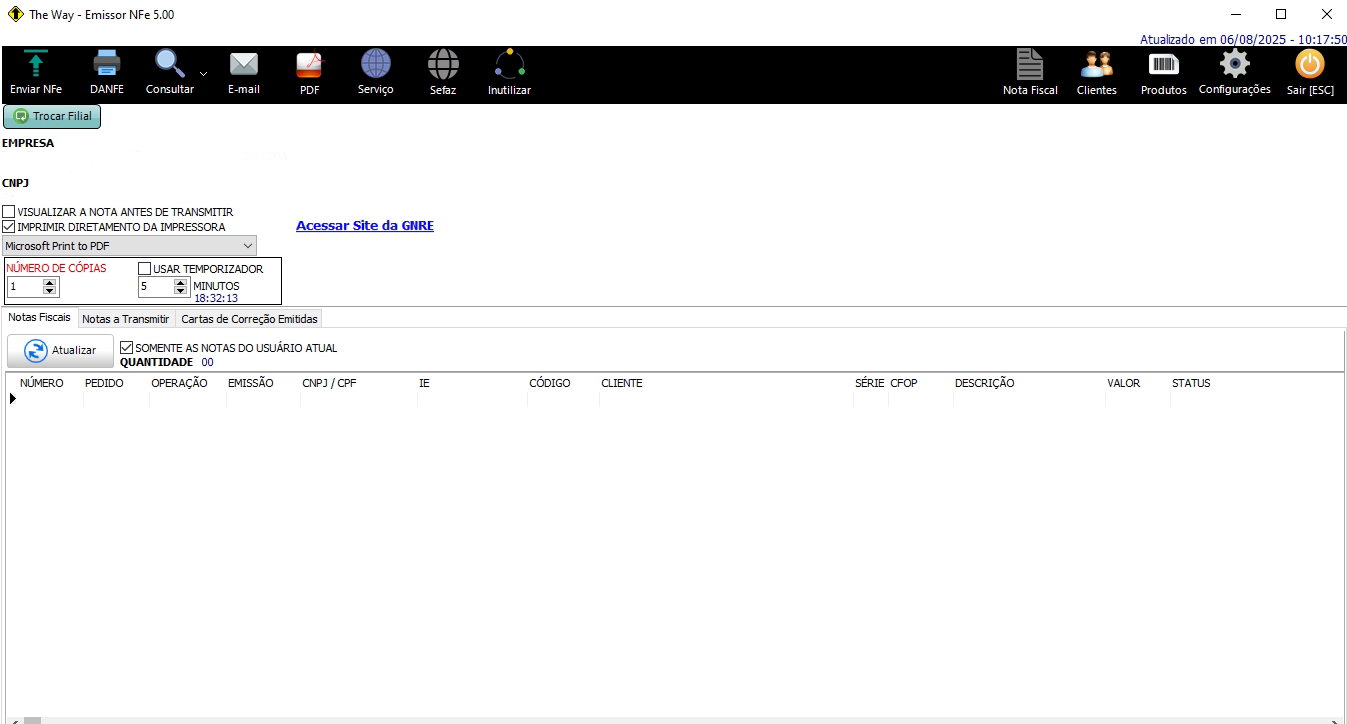1347x724 pixels.
Task: Click the Enviar NFe upload icon
Action: pyautogui.click(x=36, y=66)
